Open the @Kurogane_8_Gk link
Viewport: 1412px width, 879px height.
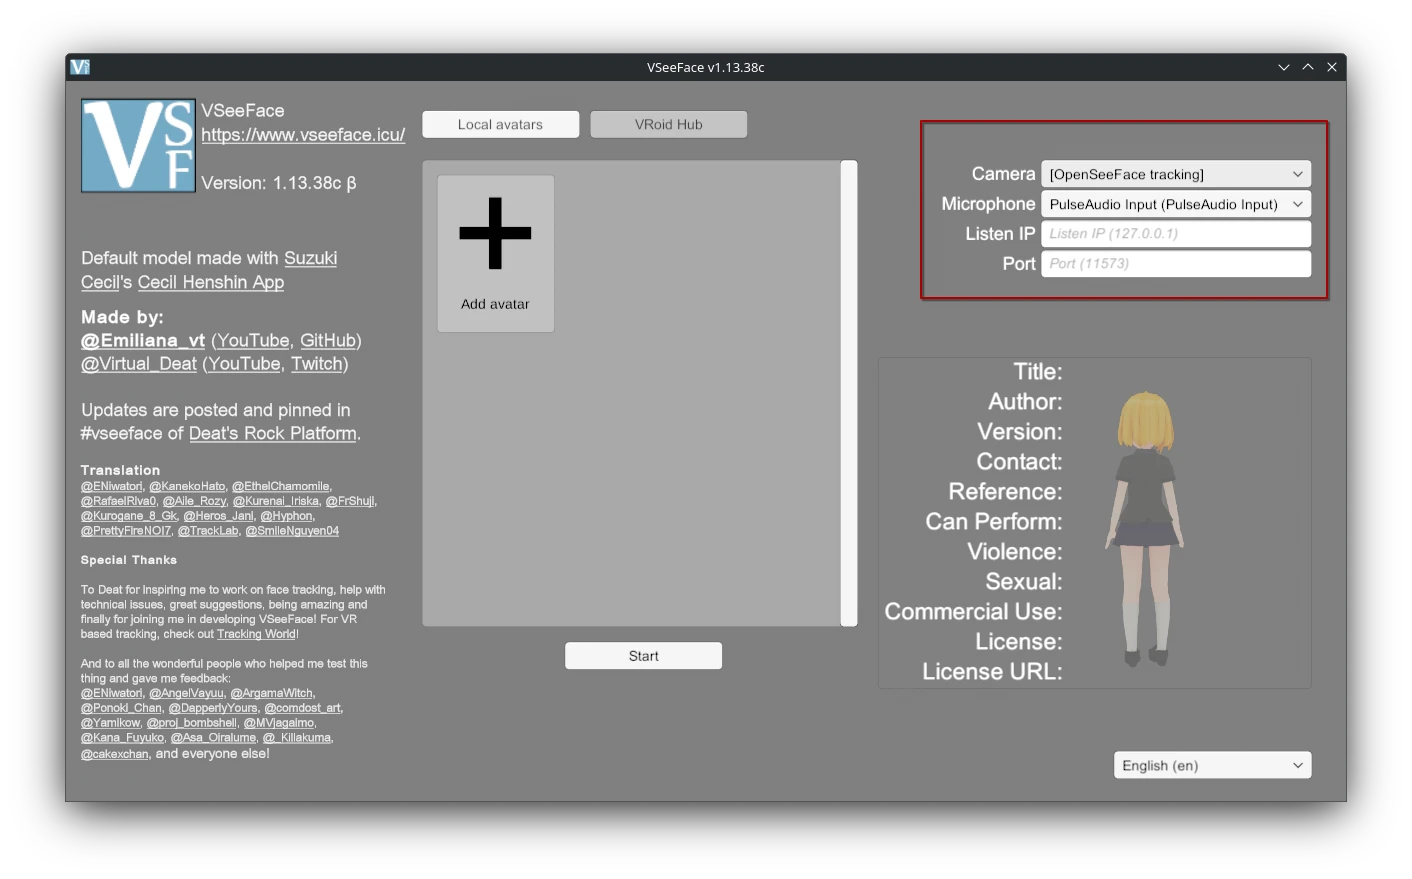pos(129,516)
